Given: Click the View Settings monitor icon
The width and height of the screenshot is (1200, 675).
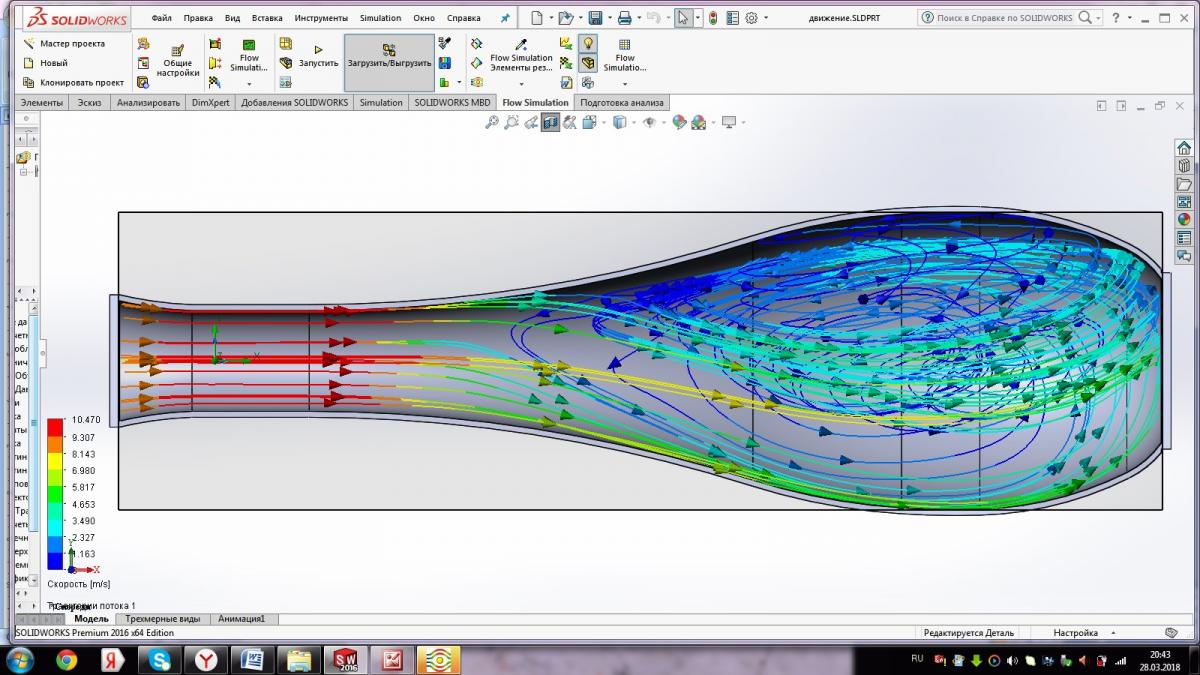Looking at the screenshot, I should (729, 122).
